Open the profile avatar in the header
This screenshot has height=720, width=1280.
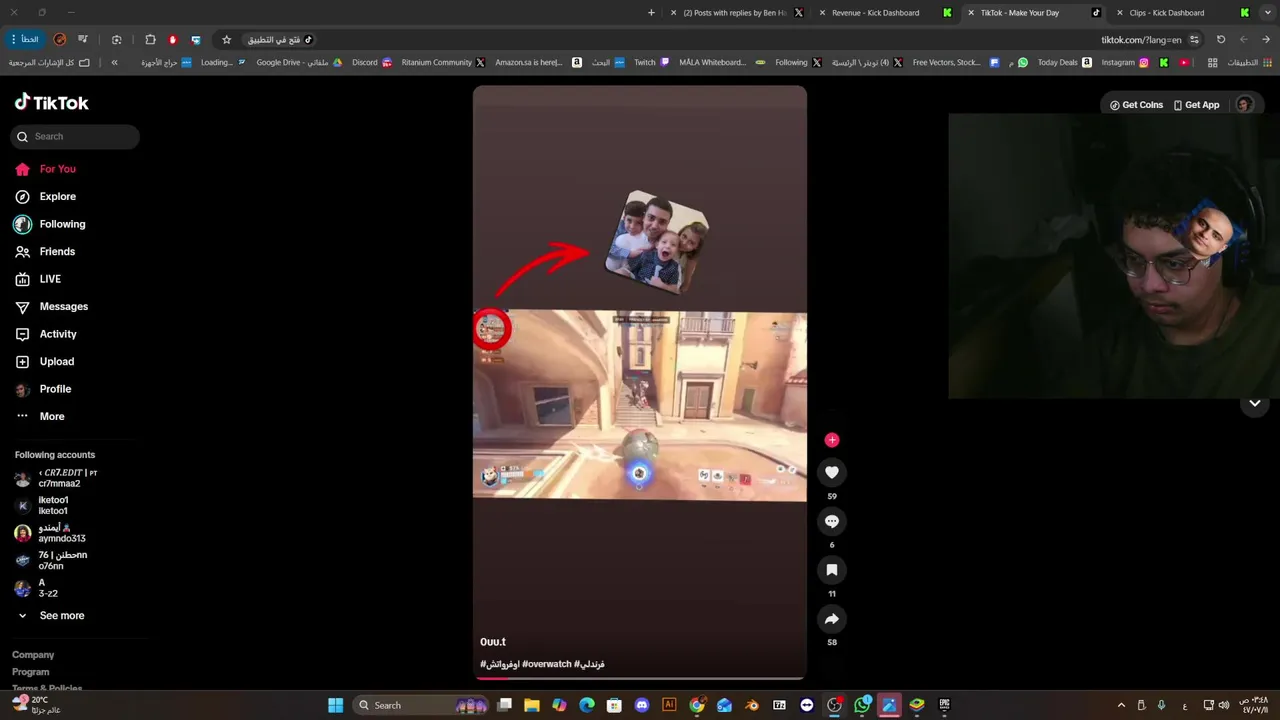pos(1244,105)
